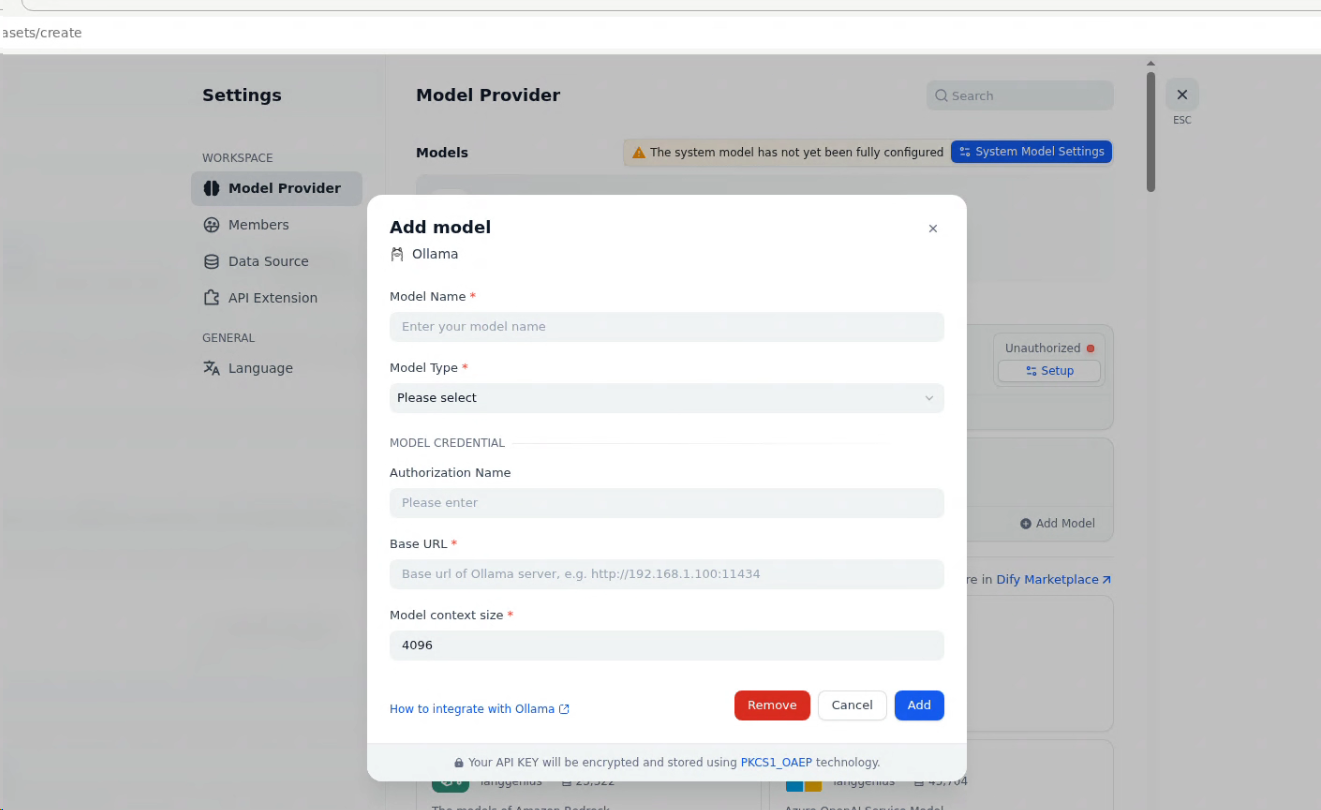The image size is (1321, 810).
Task: Open System Model Settings
Action: pos(1031,152)
